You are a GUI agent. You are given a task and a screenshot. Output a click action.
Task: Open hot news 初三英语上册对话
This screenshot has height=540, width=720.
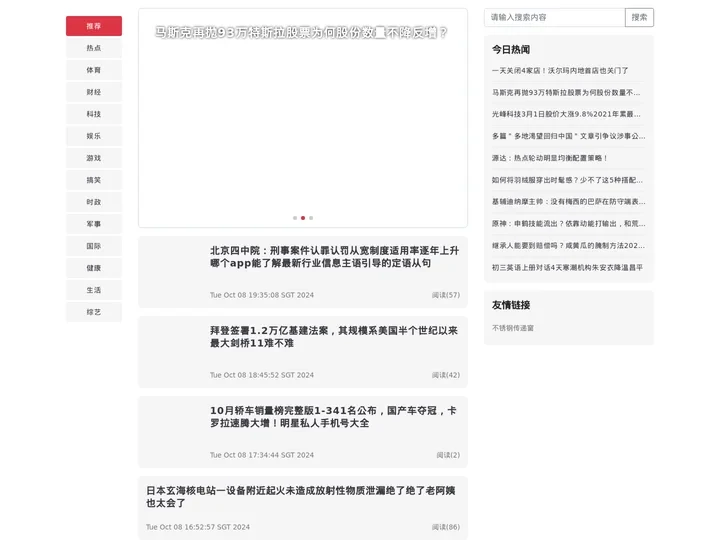567,268
